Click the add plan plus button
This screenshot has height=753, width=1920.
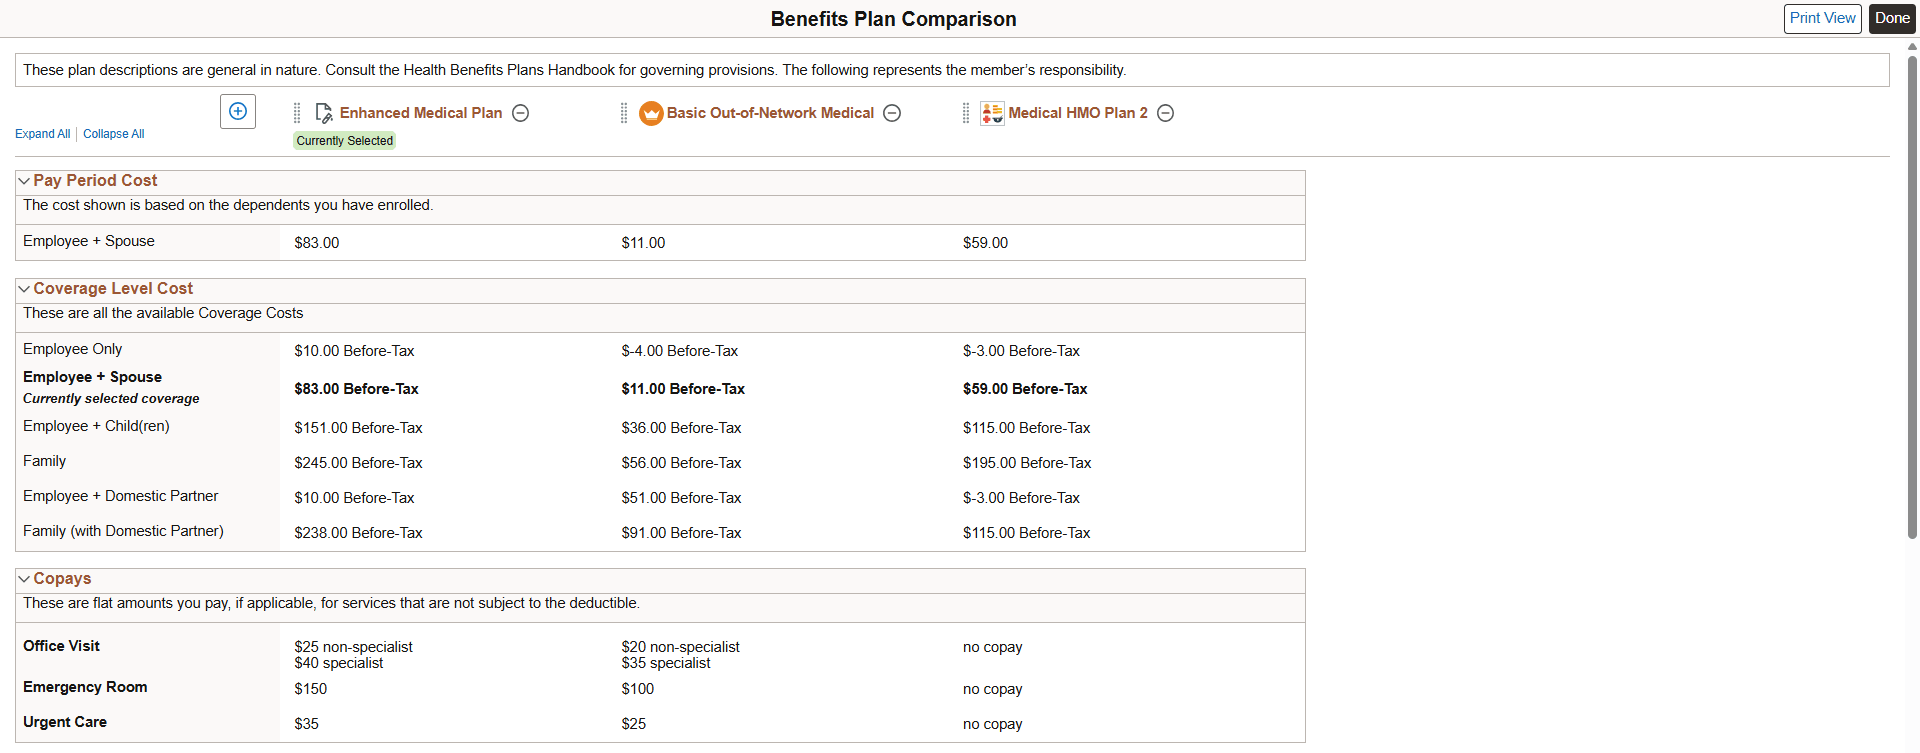[238, 111]
